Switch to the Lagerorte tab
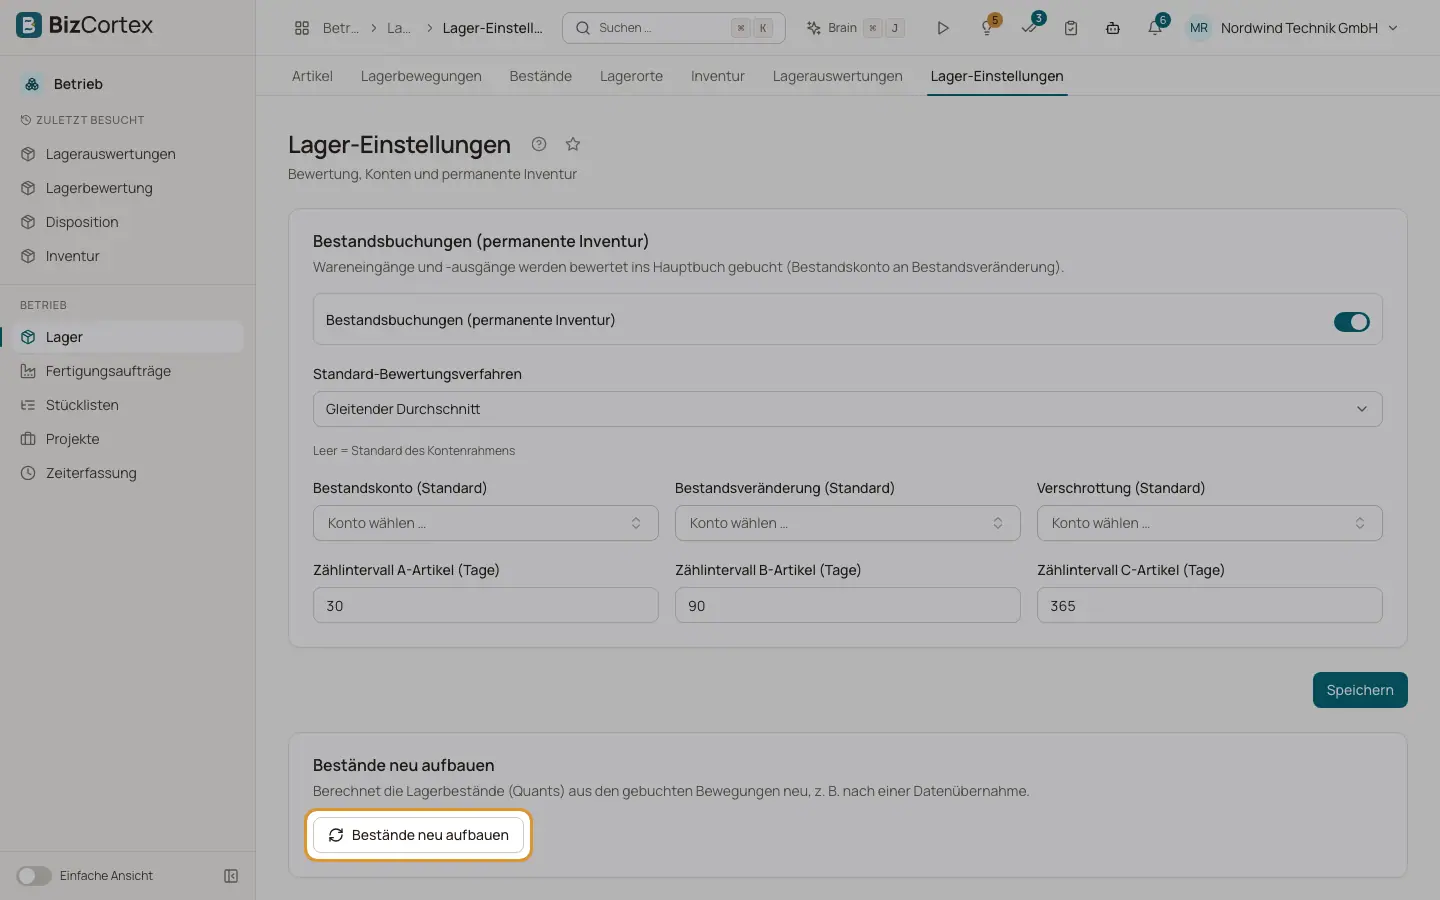The height and width of the screenshot is (900, 1440). click(x=631, y=76)
